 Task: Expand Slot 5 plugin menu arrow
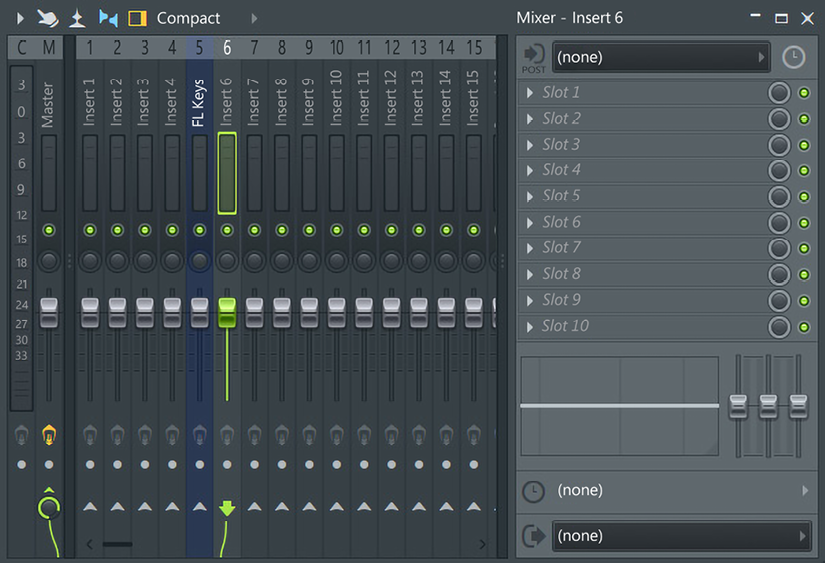tap(530, 197)
